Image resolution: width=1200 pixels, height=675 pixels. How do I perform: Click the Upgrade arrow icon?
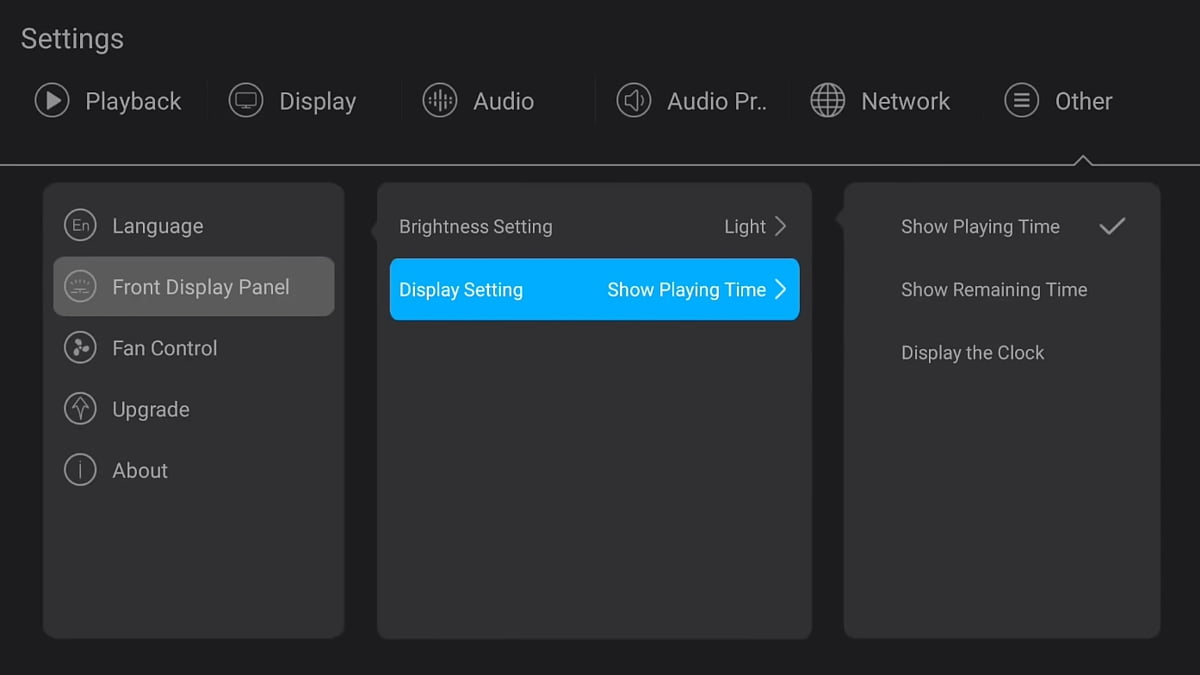80,409
